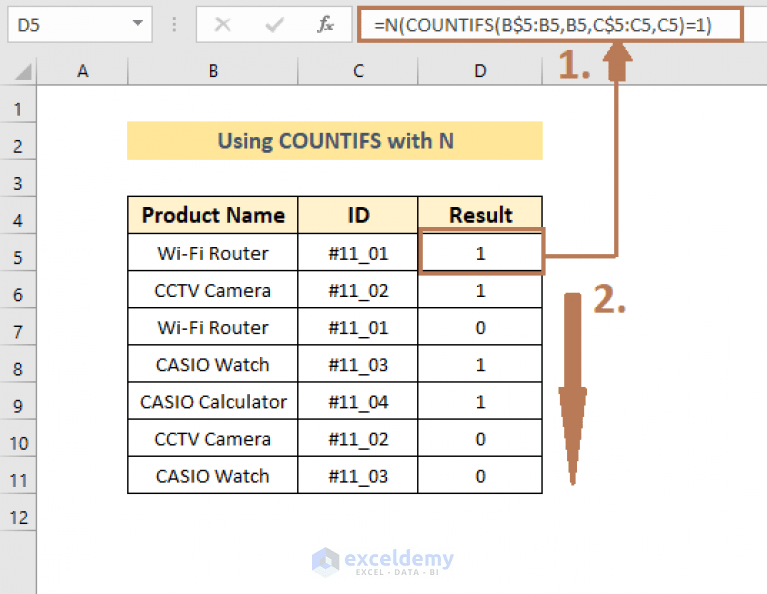Select result cell in row 11
767x594 pixels.
coord(480,476)
